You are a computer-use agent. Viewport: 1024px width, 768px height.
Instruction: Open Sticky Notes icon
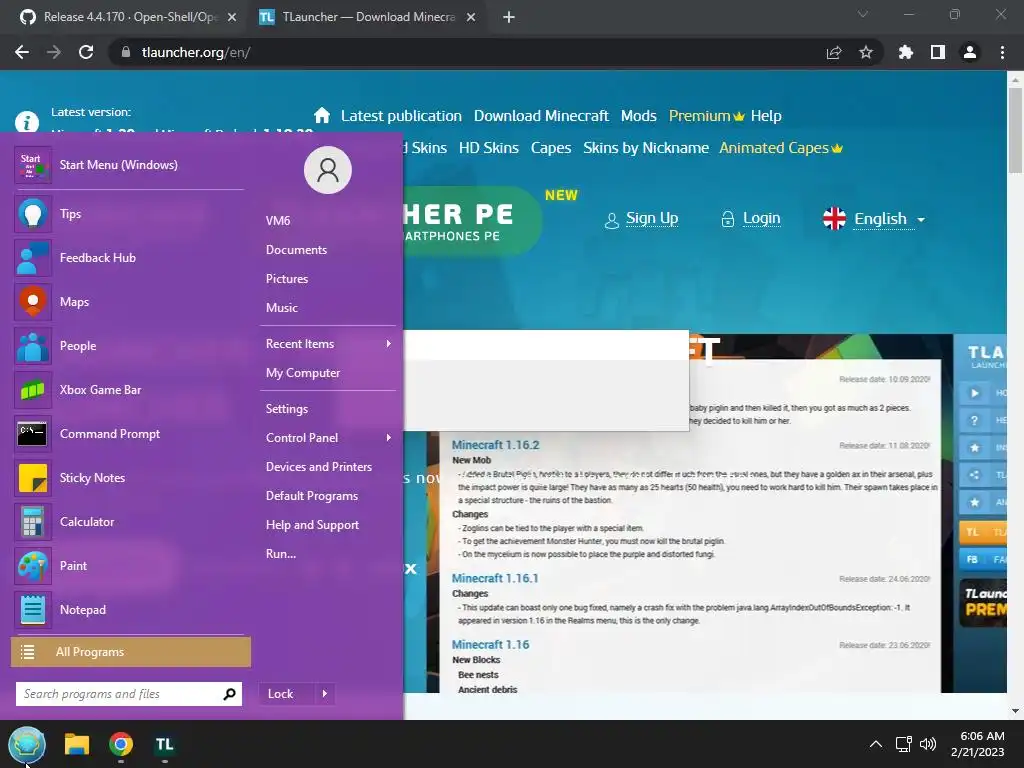point(33,478)
